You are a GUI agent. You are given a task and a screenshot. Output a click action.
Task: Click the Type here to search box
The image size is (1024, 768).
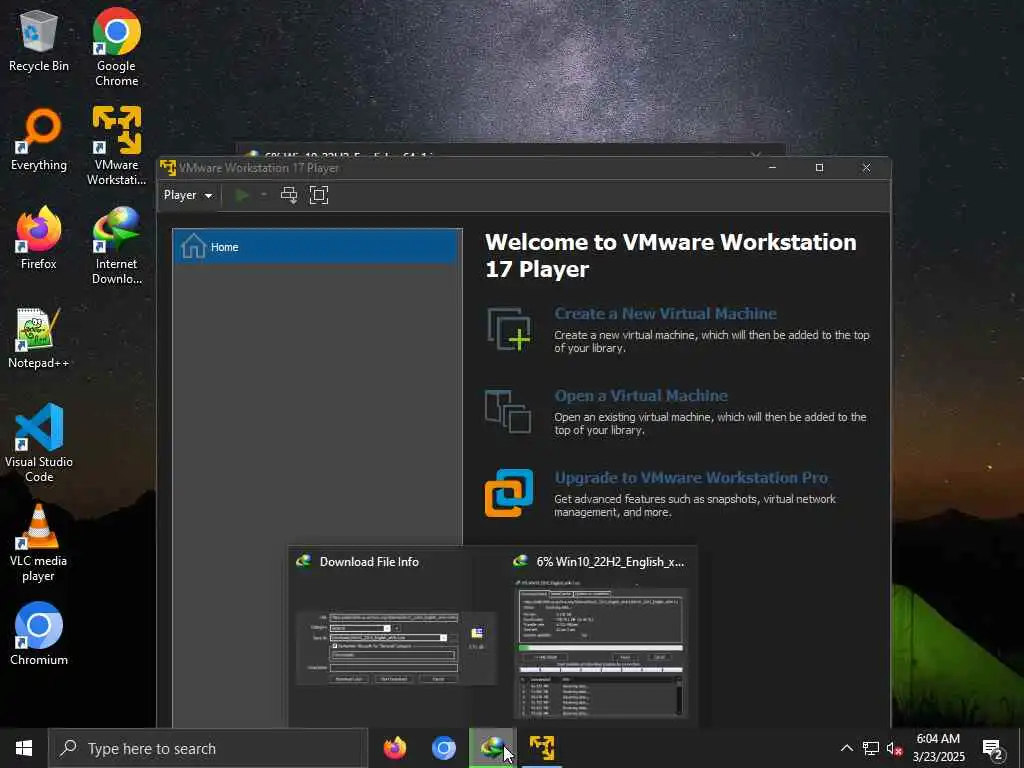[208, 748]
